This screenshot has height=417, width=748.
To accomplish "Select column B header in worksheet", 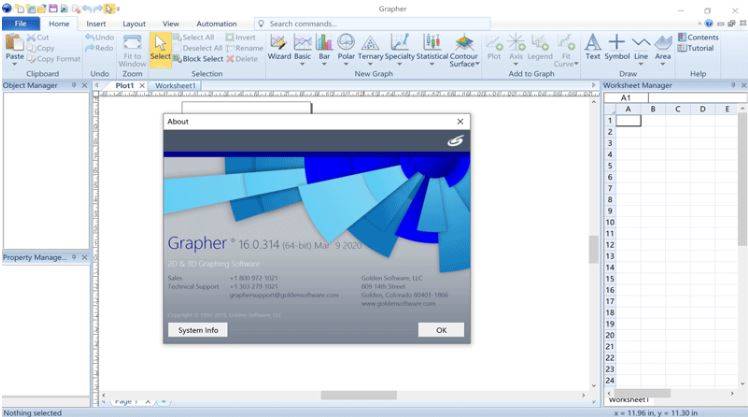I will (x=653, y=109).
